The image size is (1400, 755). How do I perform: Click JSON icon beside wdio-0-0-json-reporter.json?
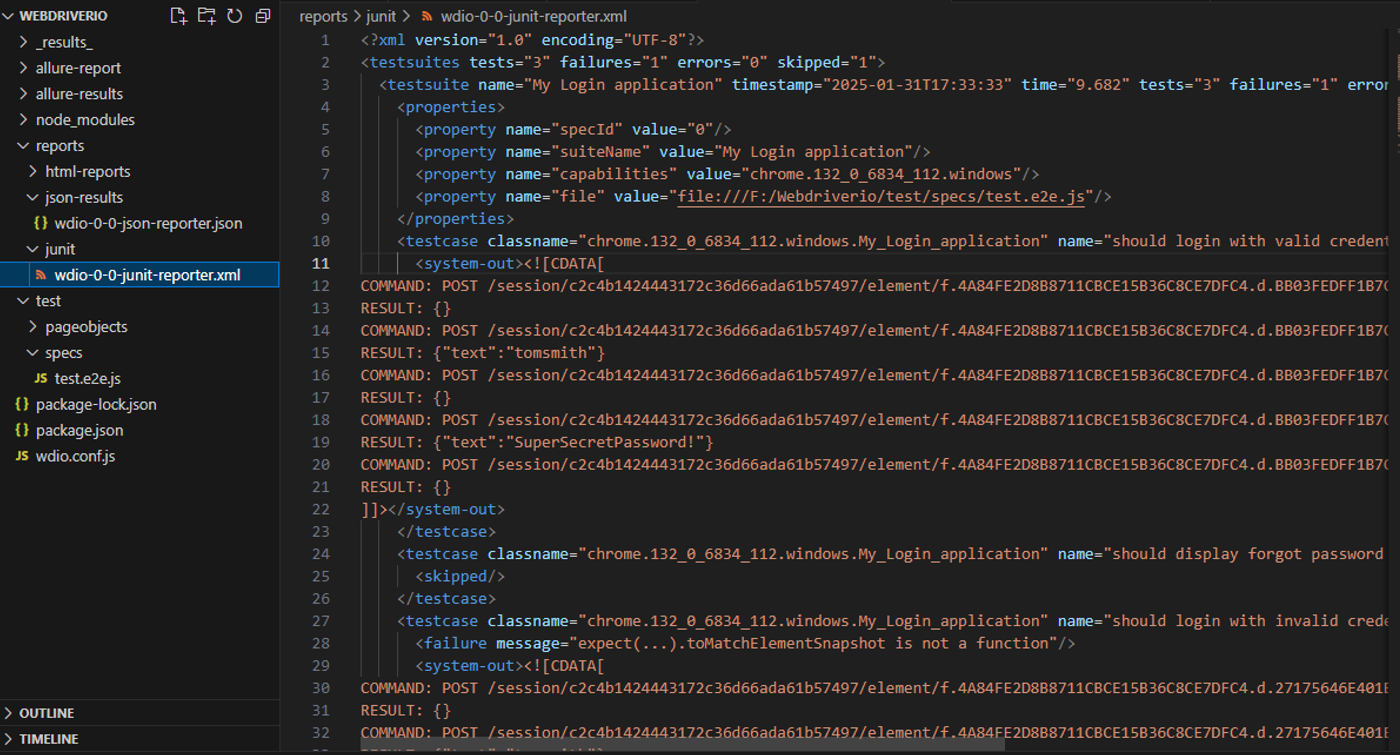point(41,223)
